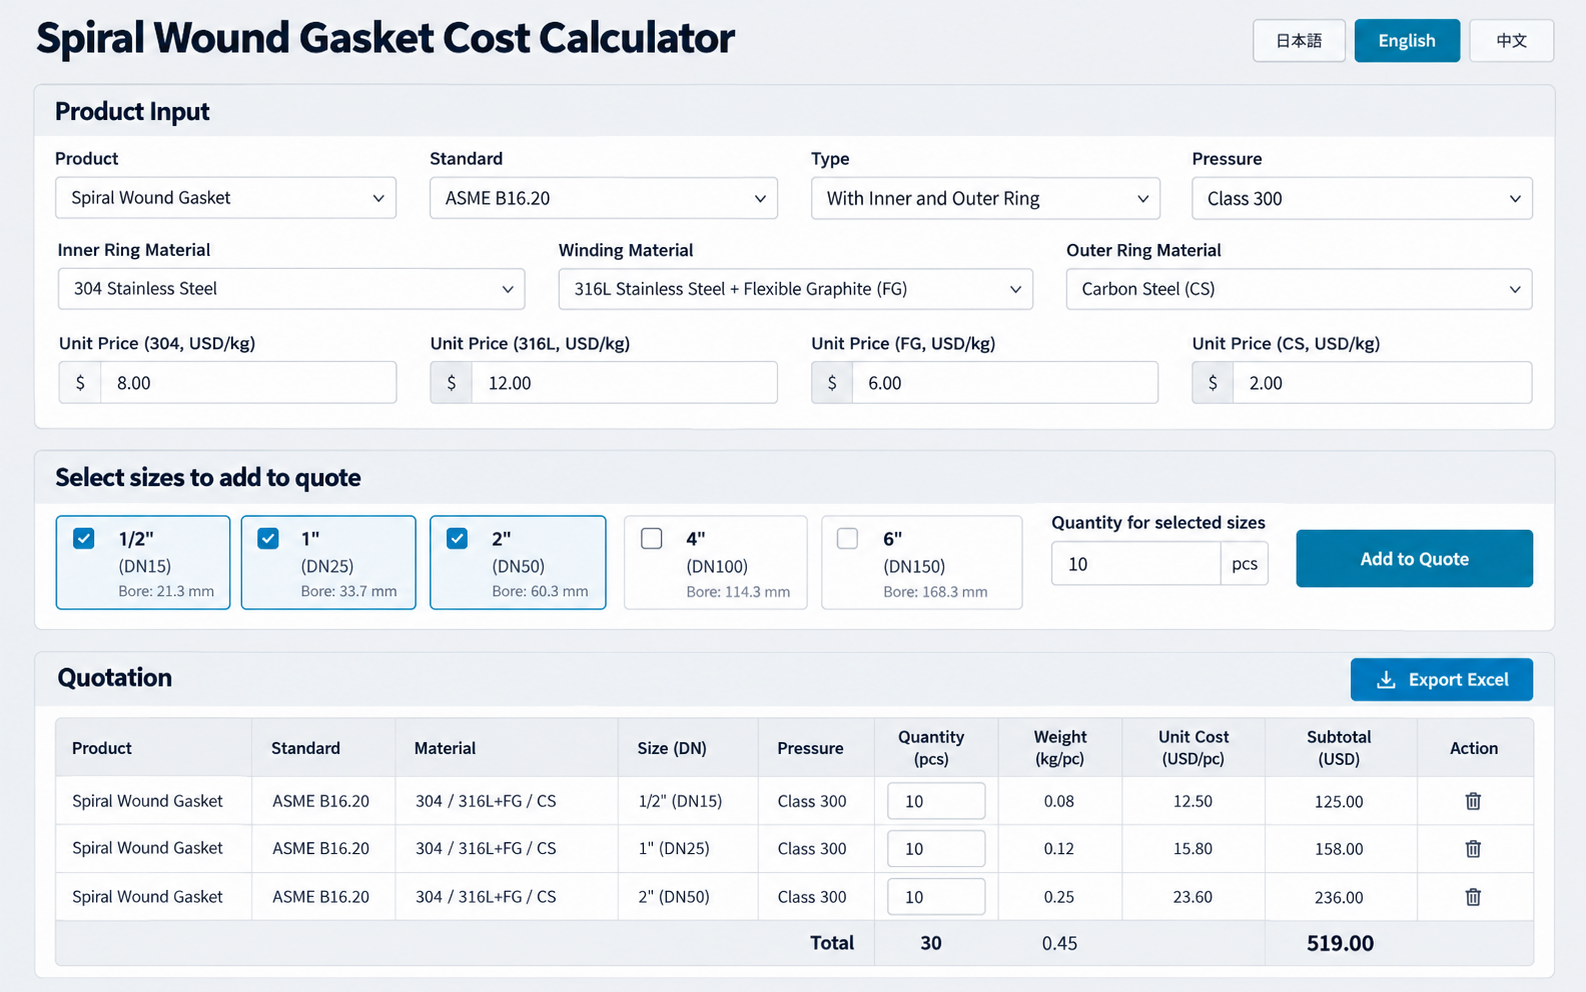Screen dimensions: 1586x992
Task: Click the unit cost 15.80 cell
Action: coord(1193,849)
